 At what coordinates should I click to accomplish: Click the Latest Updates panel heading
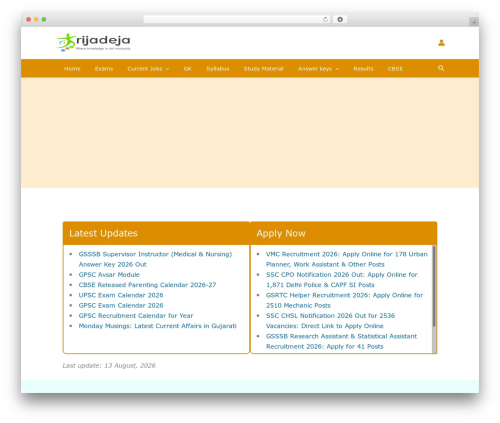103,233
